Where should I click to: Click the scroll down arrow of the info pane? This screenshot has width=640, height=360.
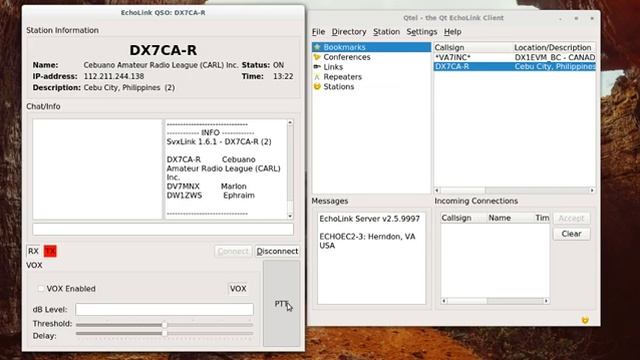tap(290, 216)
